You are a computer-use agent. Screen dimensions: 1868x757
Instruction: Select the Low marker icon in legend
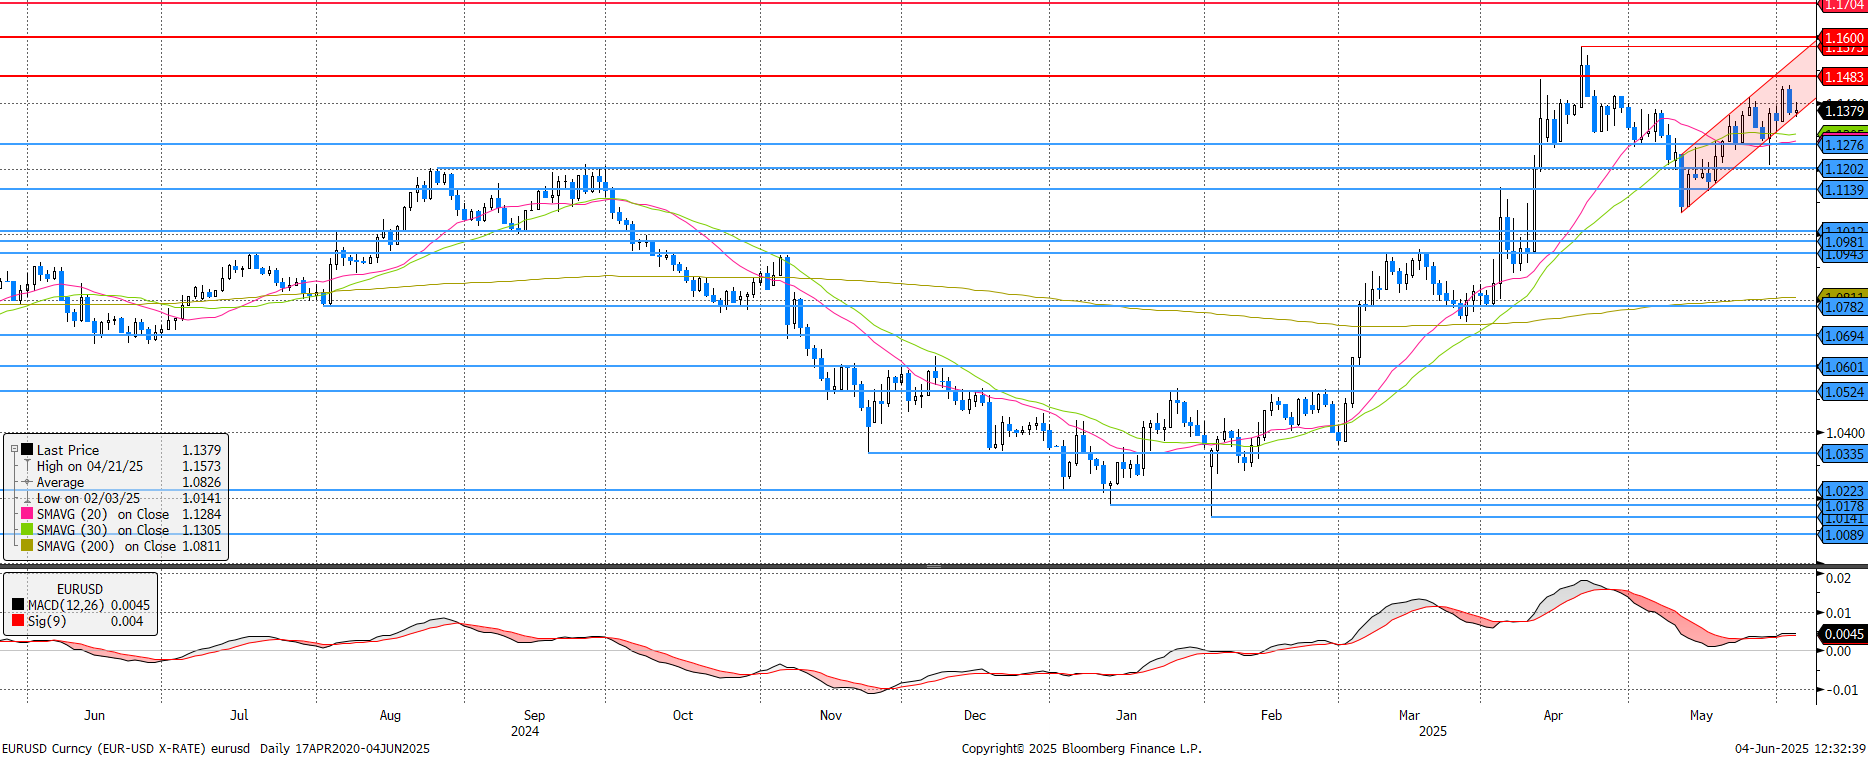(27, 498)
